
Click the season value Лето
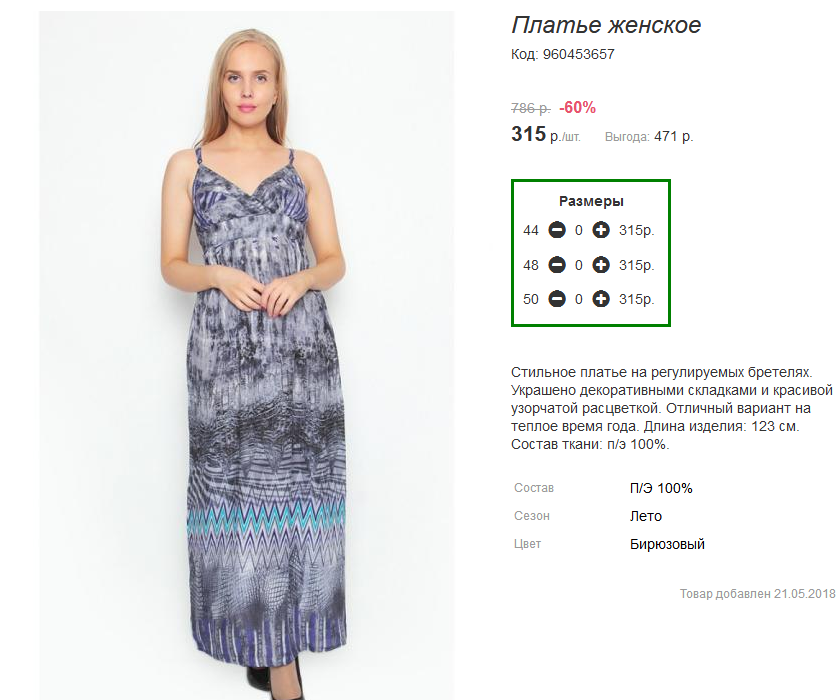click(x=645, y=516)
